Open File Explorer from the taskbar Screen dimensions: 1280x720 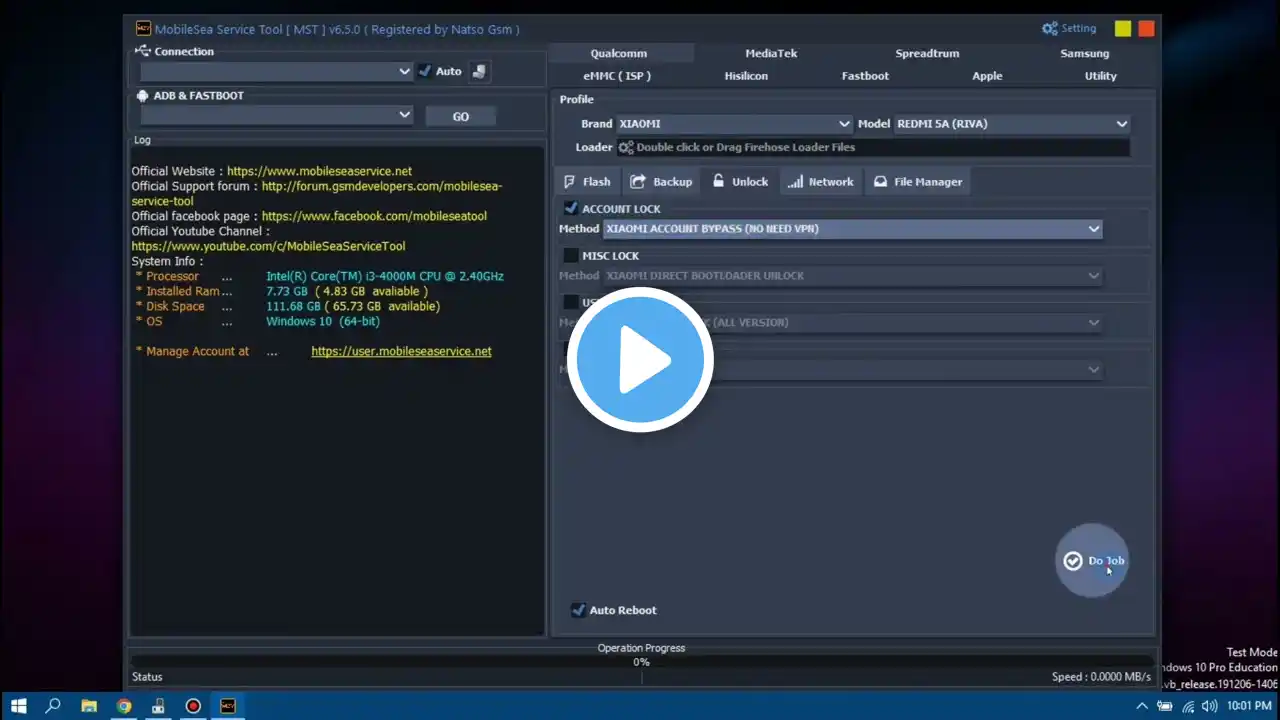pyautogui.click(x=88, y=706)
